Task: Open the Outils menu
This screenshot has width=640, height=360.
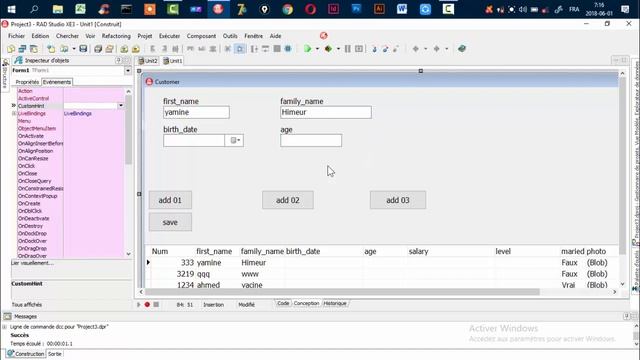Action: [x=230, y=36]
